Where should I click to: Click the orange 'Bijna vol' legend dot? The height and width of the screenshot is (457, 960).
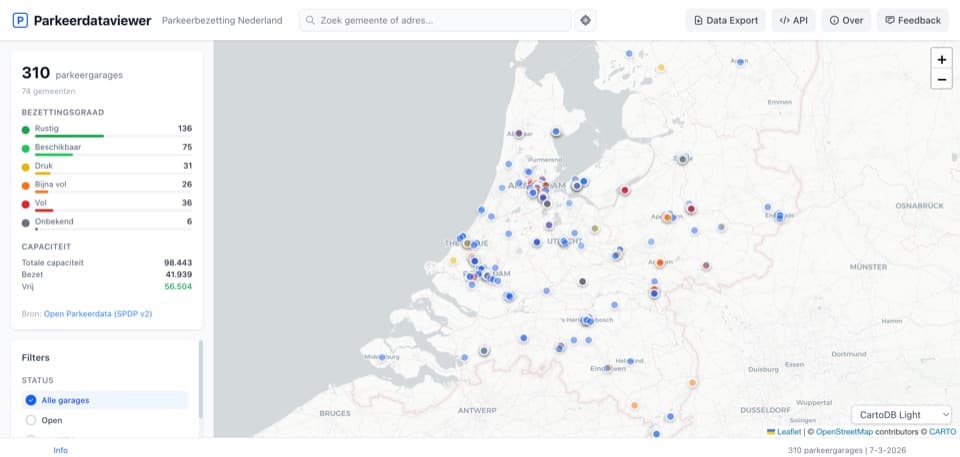(x=26, y=186)
